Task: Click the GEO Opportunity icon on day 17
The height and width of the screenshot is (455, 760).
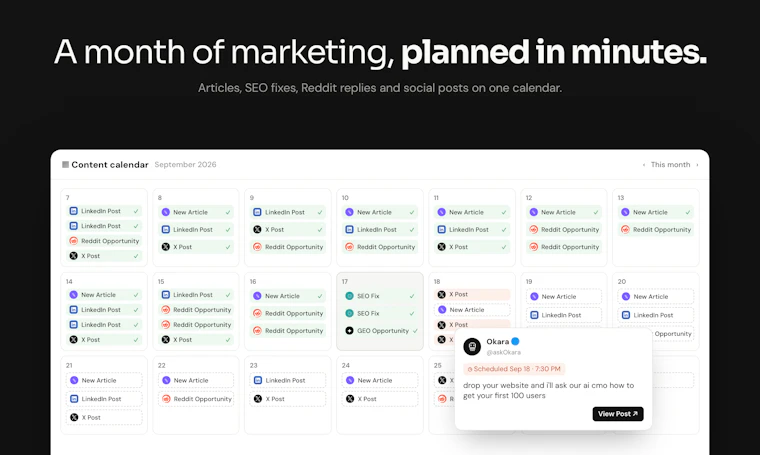Action: (x=349, y=330)
